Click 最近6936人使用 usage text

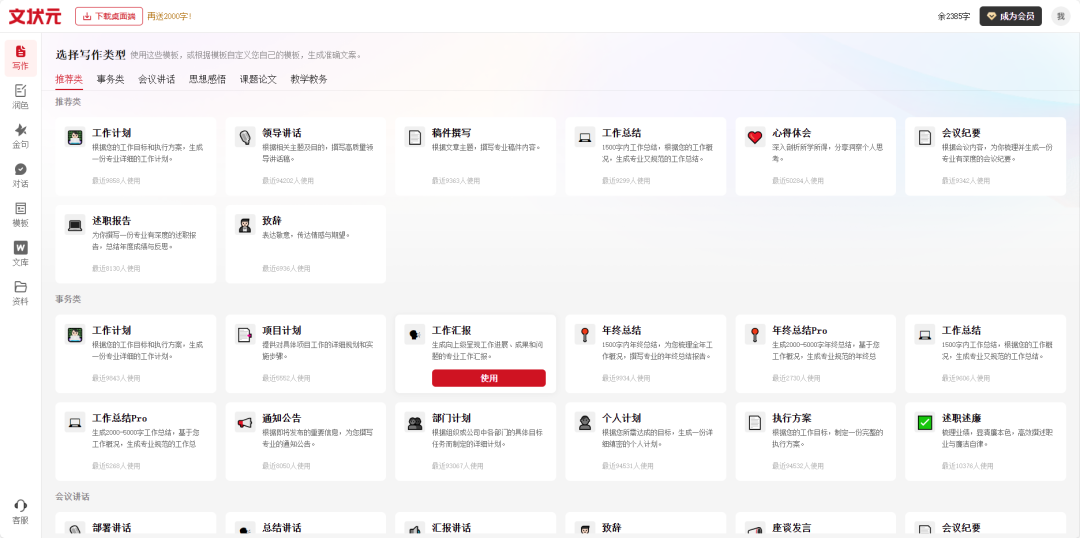click(x=287, y=269)
